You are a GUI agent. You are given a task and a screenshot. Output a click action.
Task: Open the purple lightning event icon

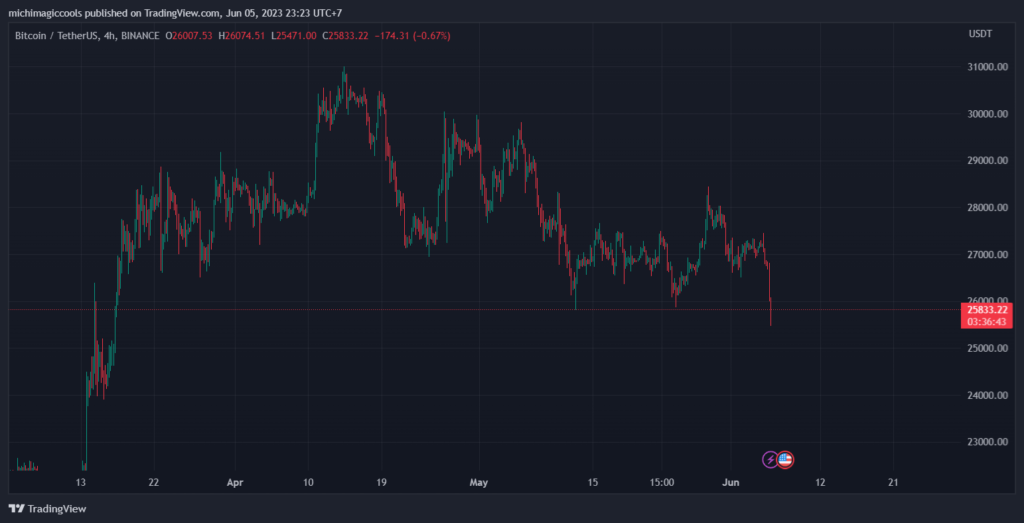click(771, 460)
